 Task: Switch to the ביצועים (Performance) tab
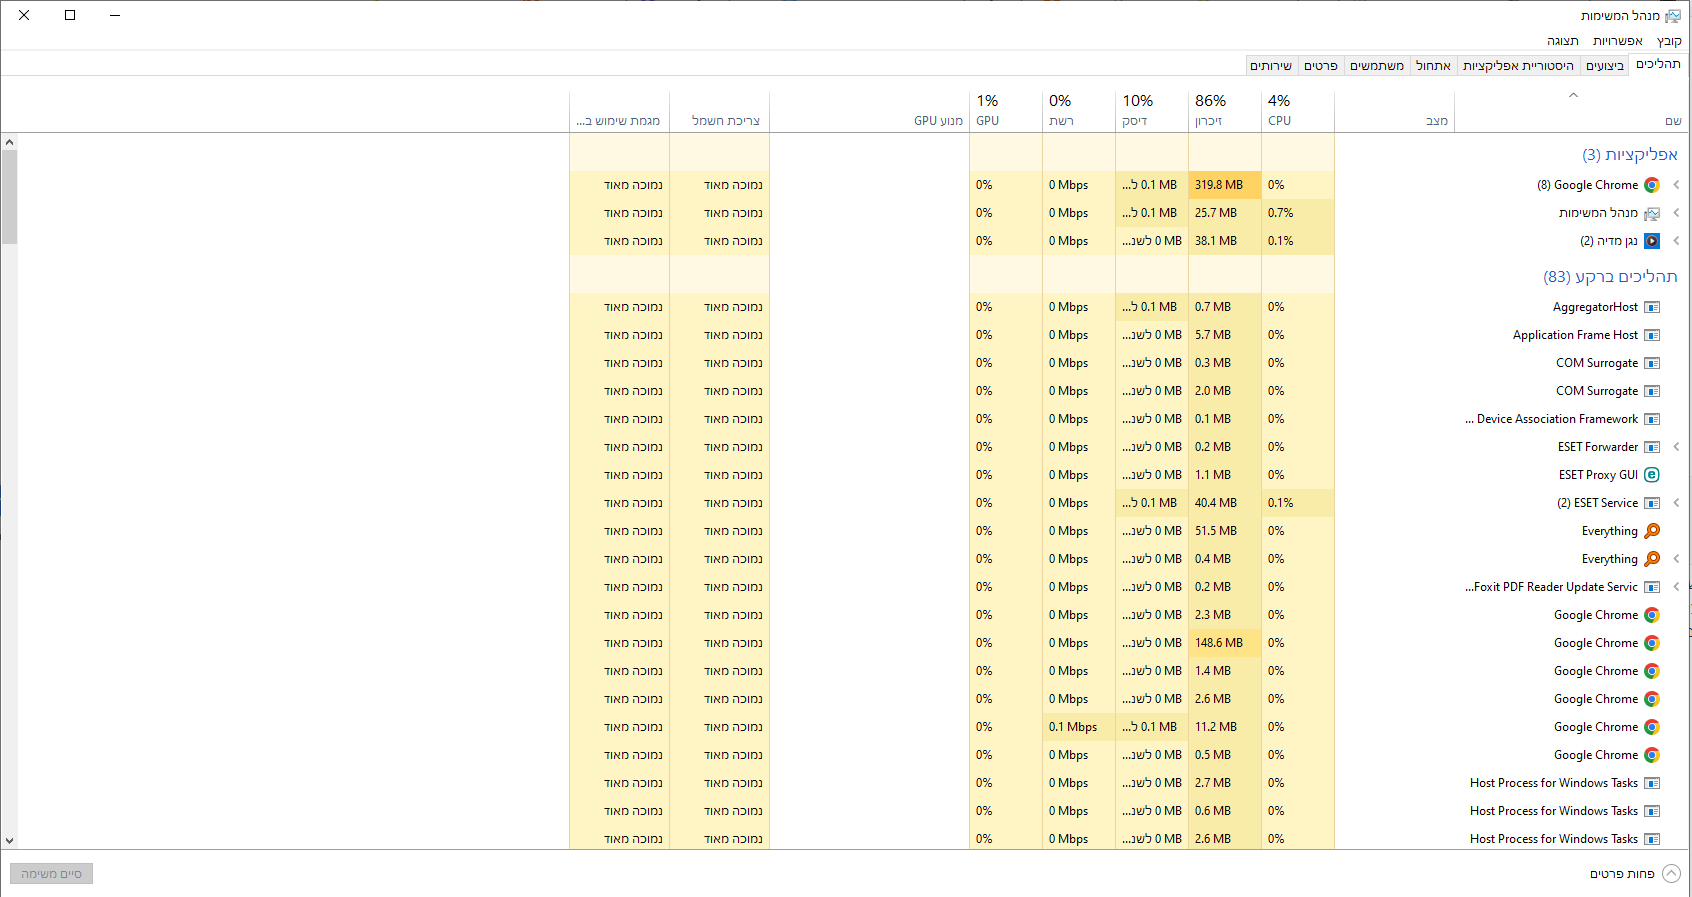1604,66
